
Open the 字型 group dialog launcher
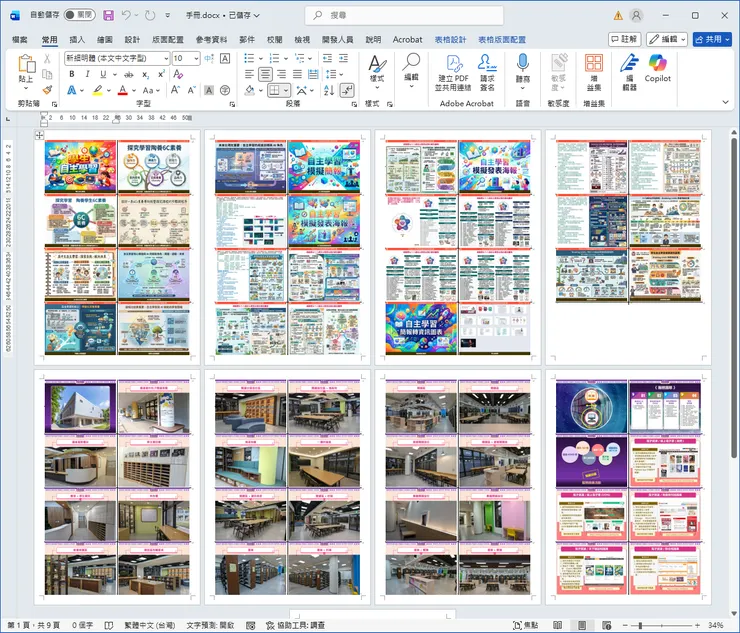tap(232, 104)
